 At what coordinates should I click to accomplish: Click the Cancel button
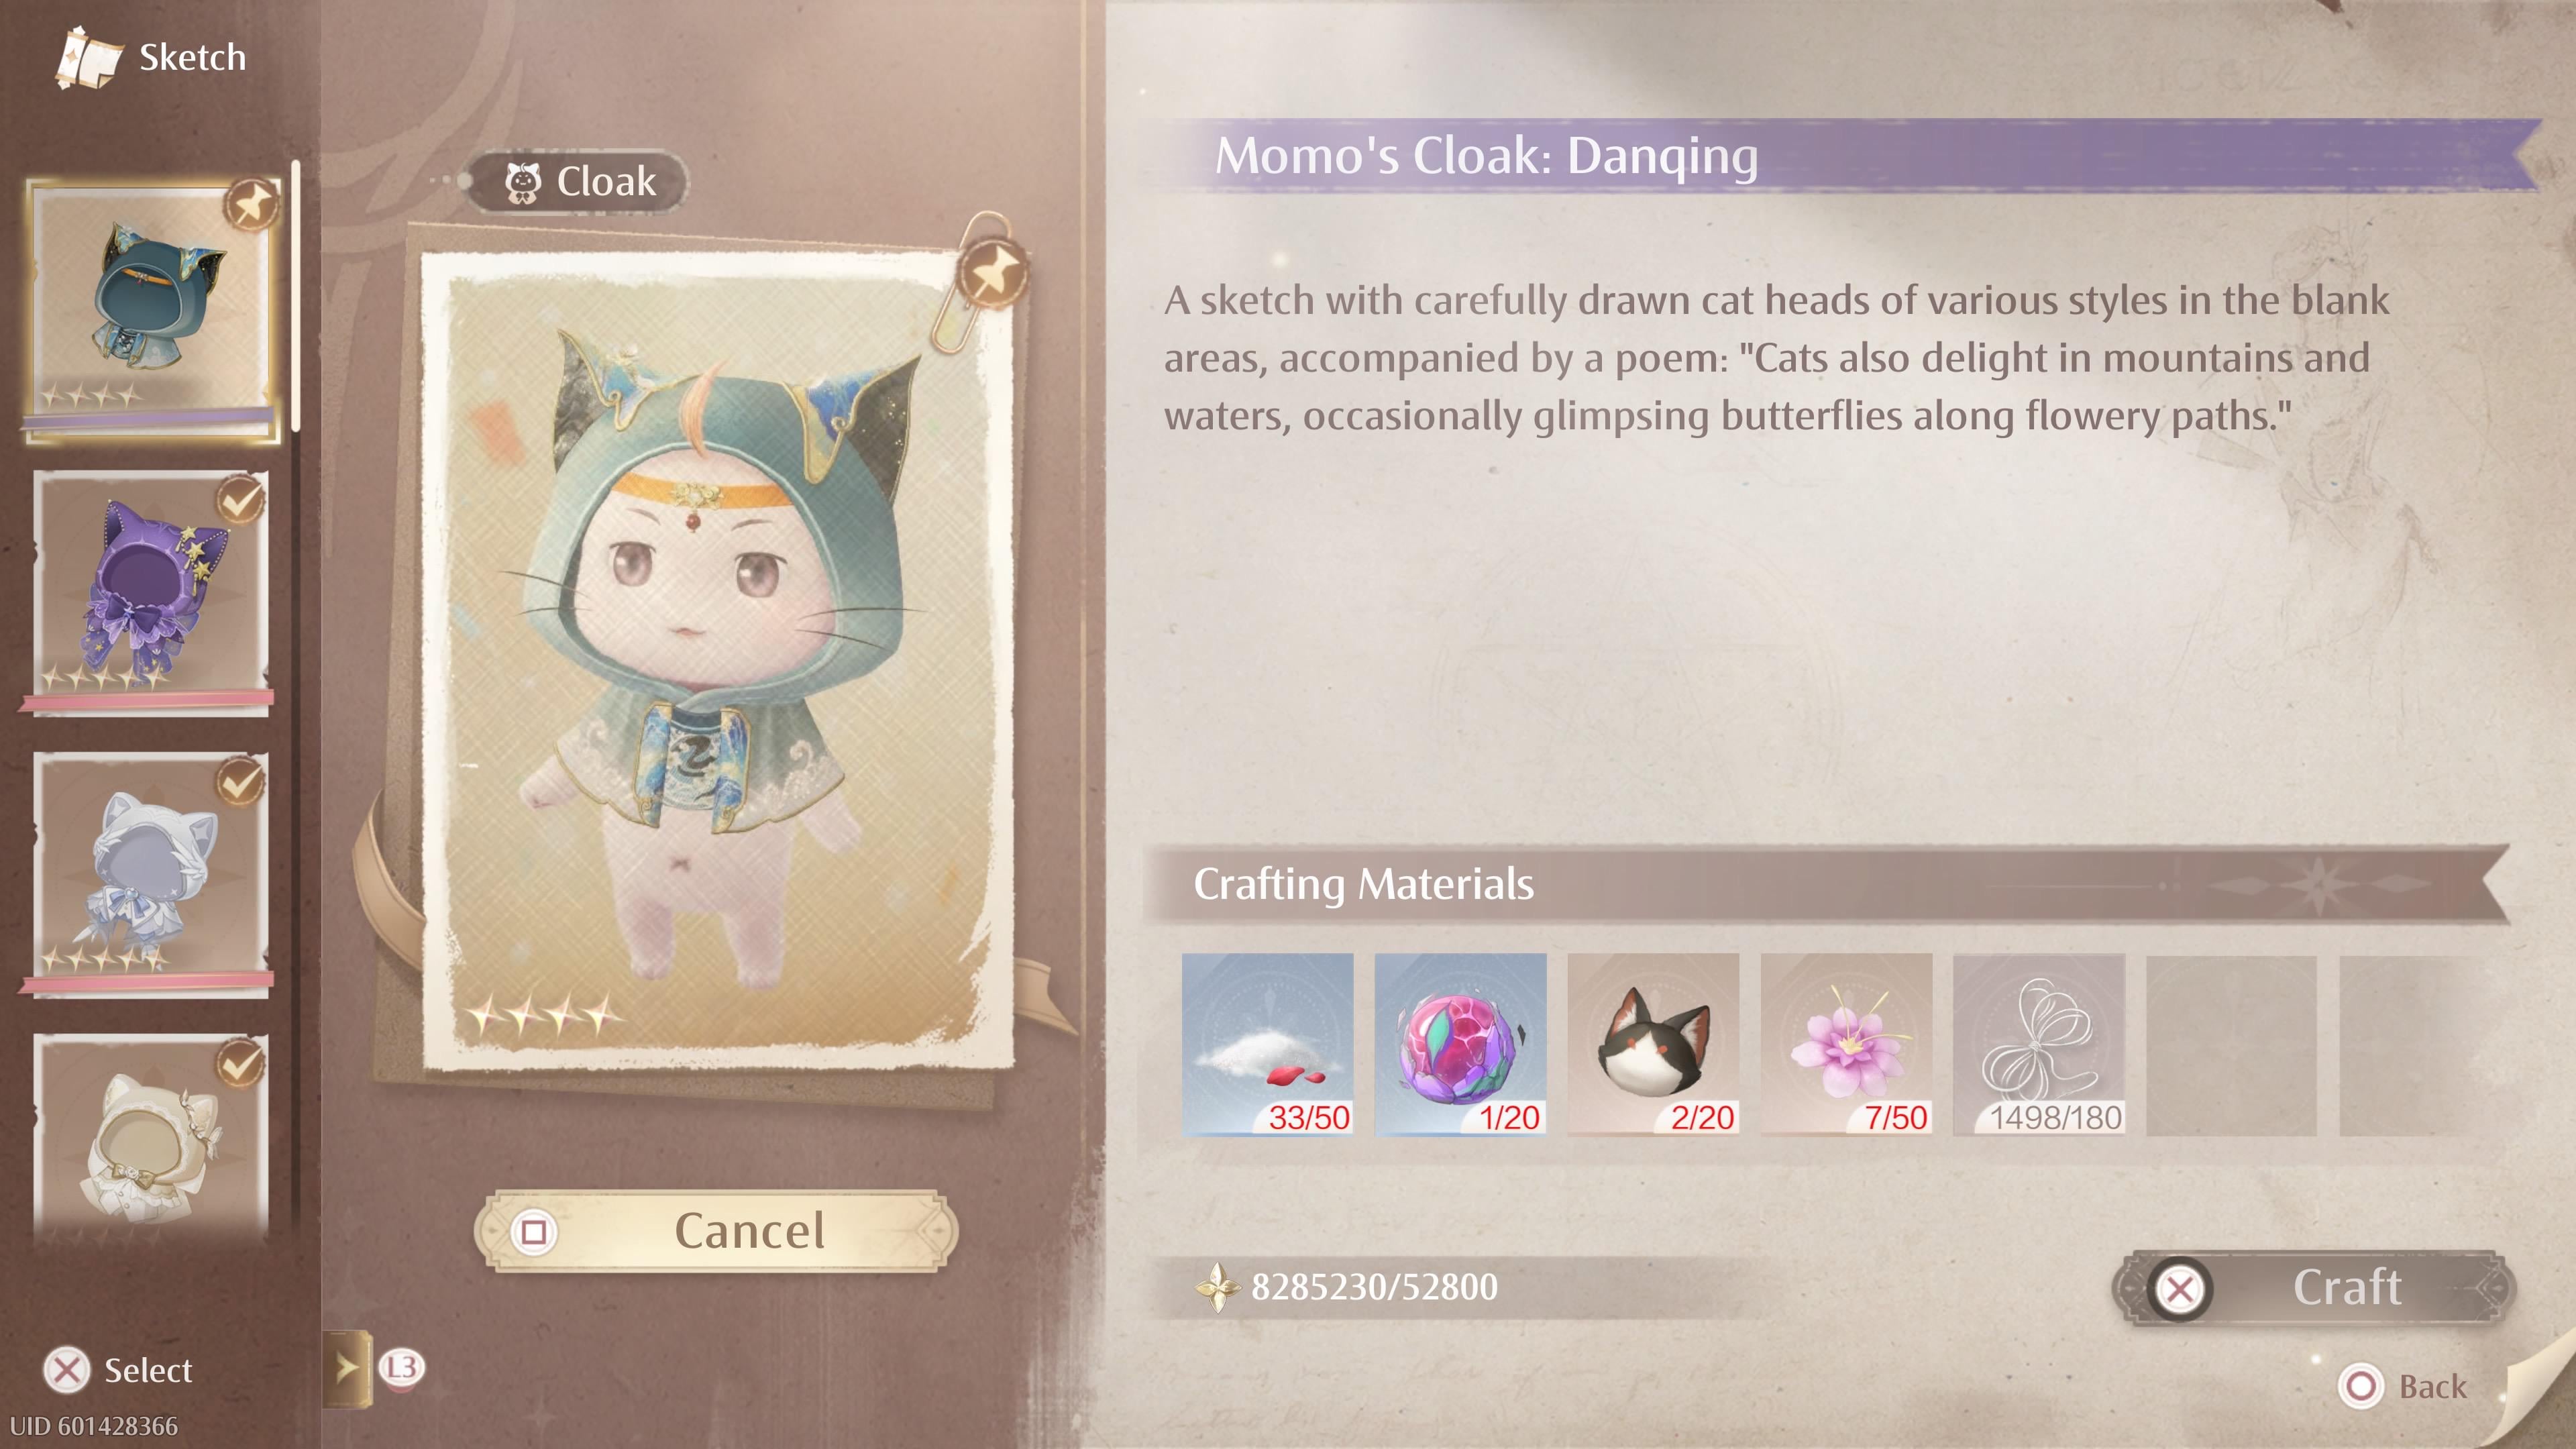[x=716, y=1231]
